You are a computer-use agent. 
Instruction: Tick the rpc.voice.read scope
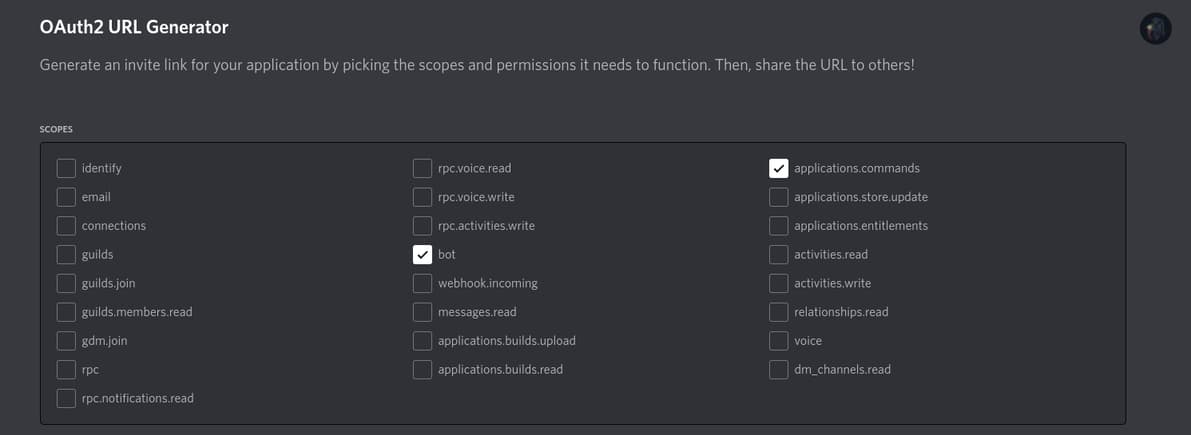point(422,168)
